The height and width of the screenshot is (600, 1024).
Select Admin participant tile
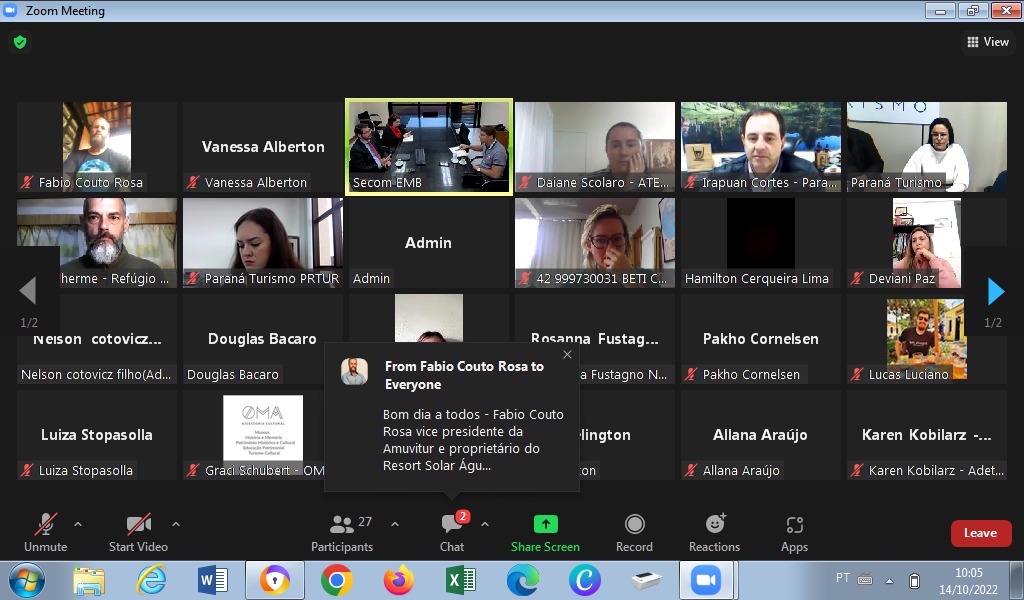(429, 243)
